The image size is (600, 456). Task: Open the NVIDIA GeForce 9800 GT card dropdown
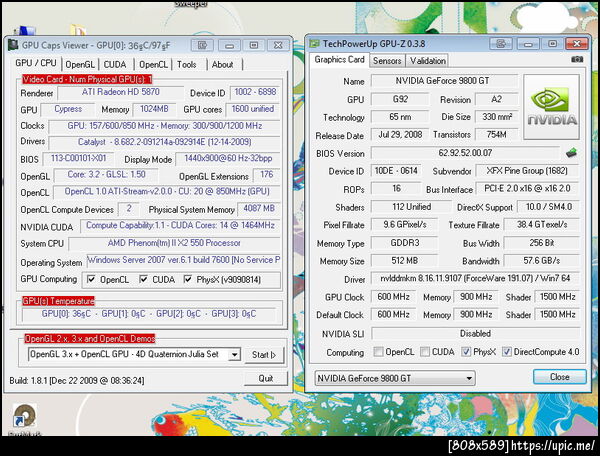[395, 378]
